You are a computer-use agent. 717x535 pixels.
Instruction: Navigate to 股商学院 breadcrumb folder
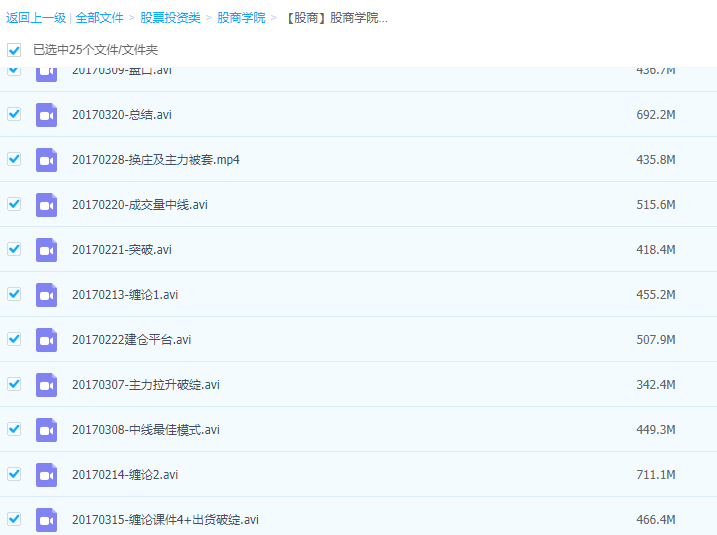point(241,18)
